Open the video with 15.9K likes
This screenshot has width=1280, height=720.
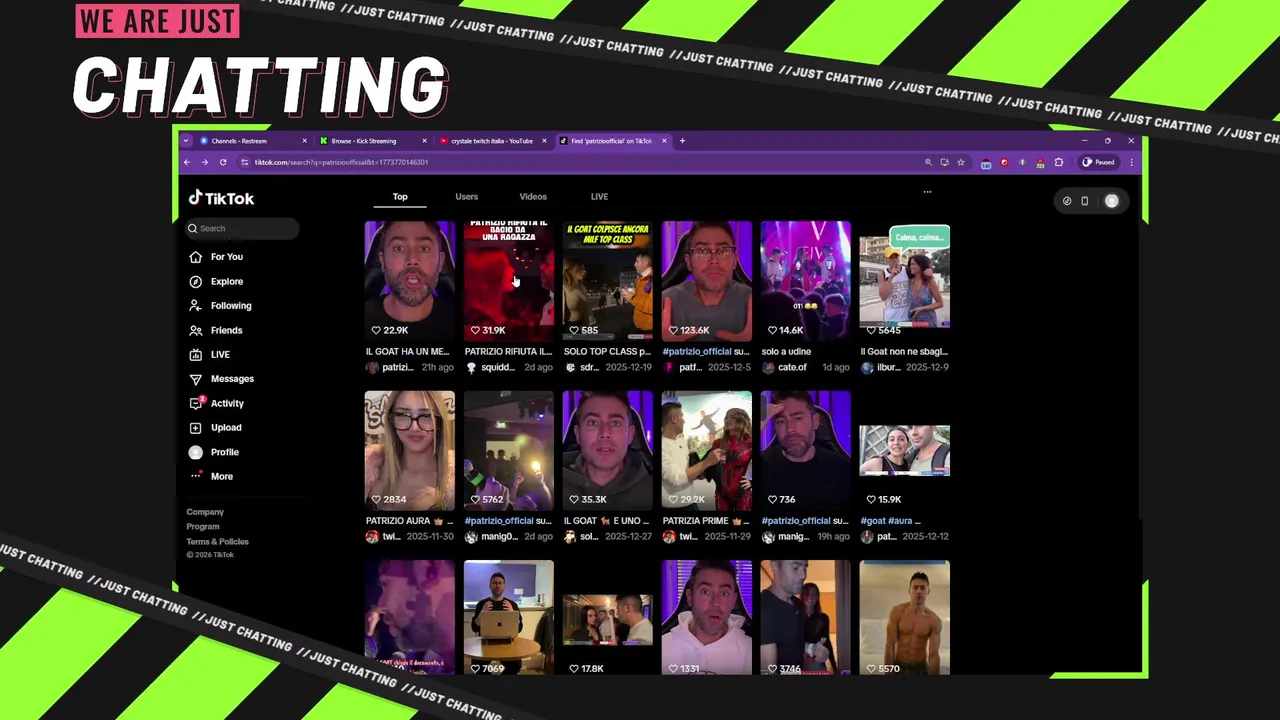(905, 450)
